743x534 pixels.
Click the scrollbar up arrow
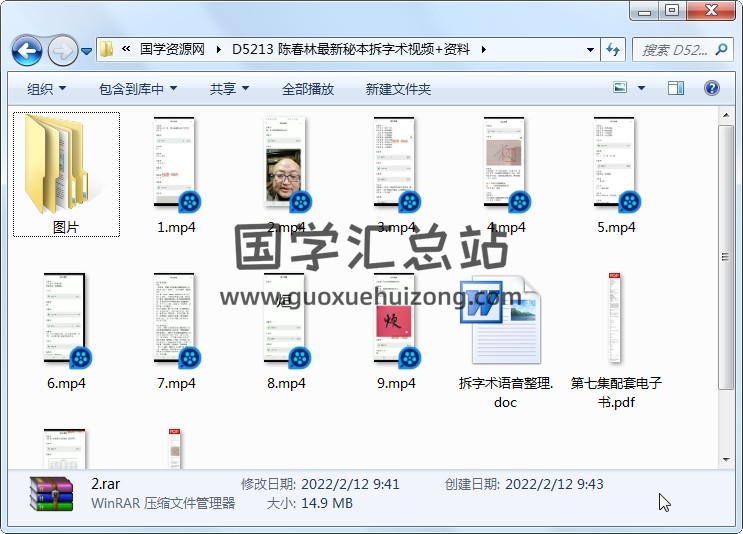click(726, 115)
